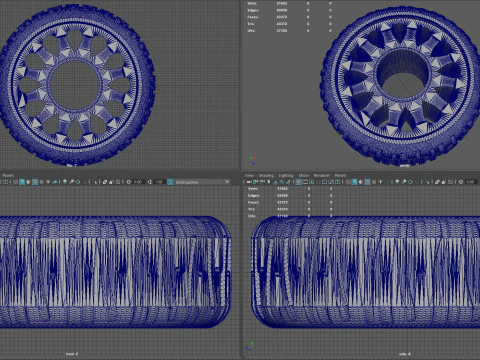The image size is (480, 360).
Task: Click X-Ray icon in front panel toolbar
Action: coord(105,182)
